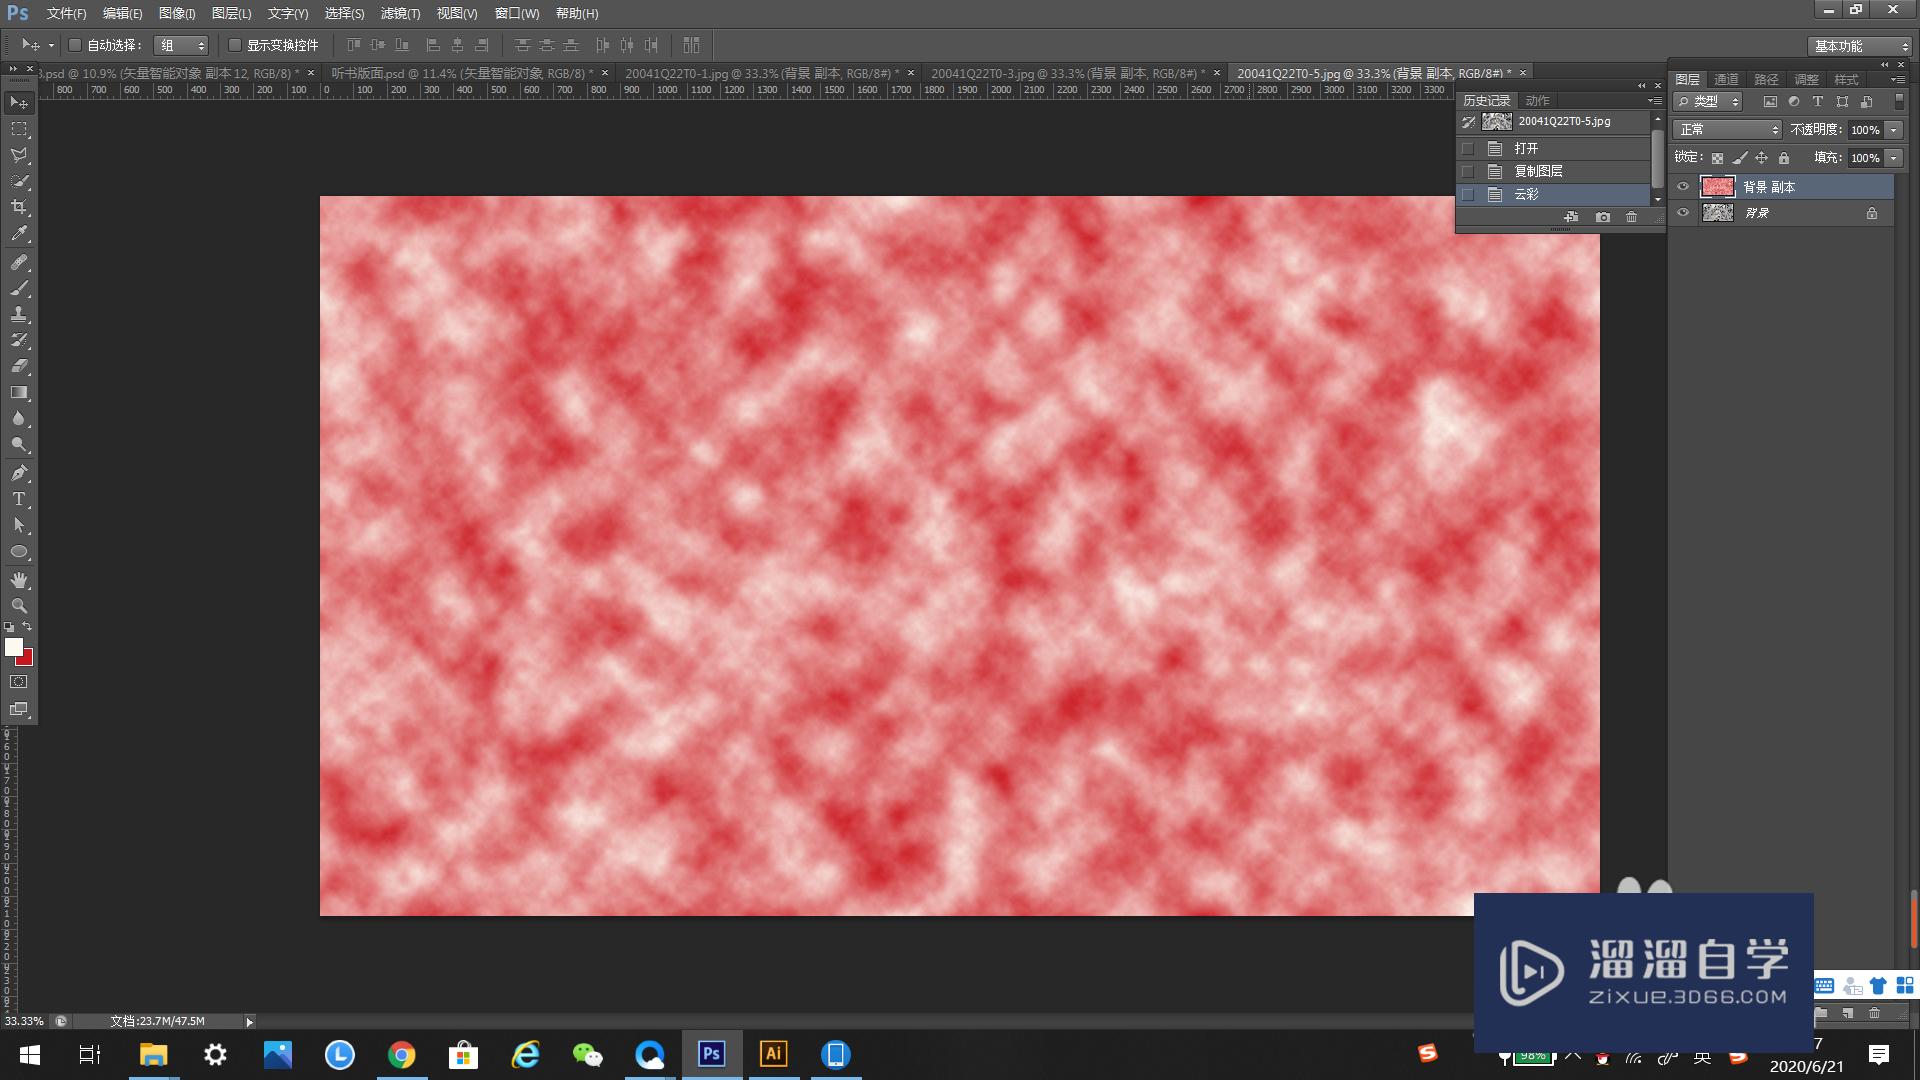Open the 滤镜(T) menu

click(400, 13)
